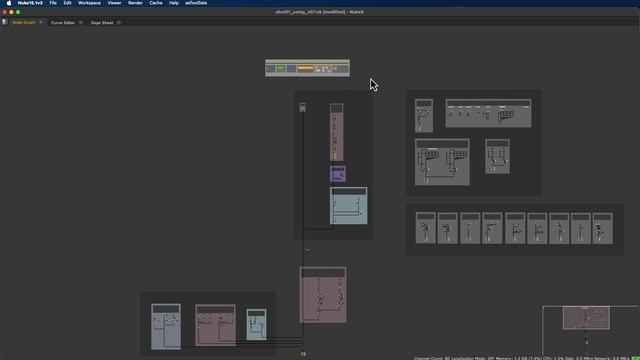Select the last backdrop in the nine-backdrop row
This screenshot has height=360, width=640.
coord(602,228)
